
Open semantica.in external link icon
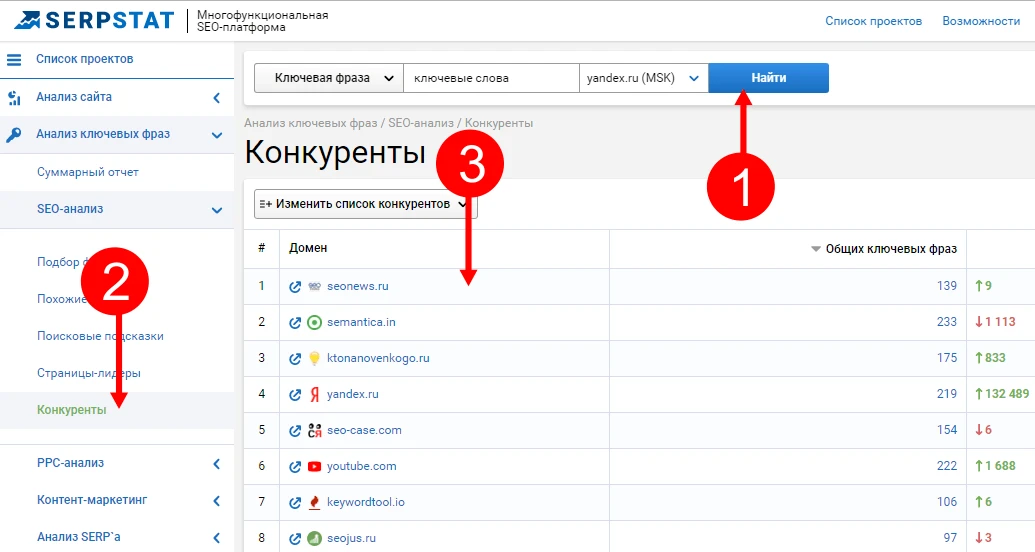pos(295,322)
